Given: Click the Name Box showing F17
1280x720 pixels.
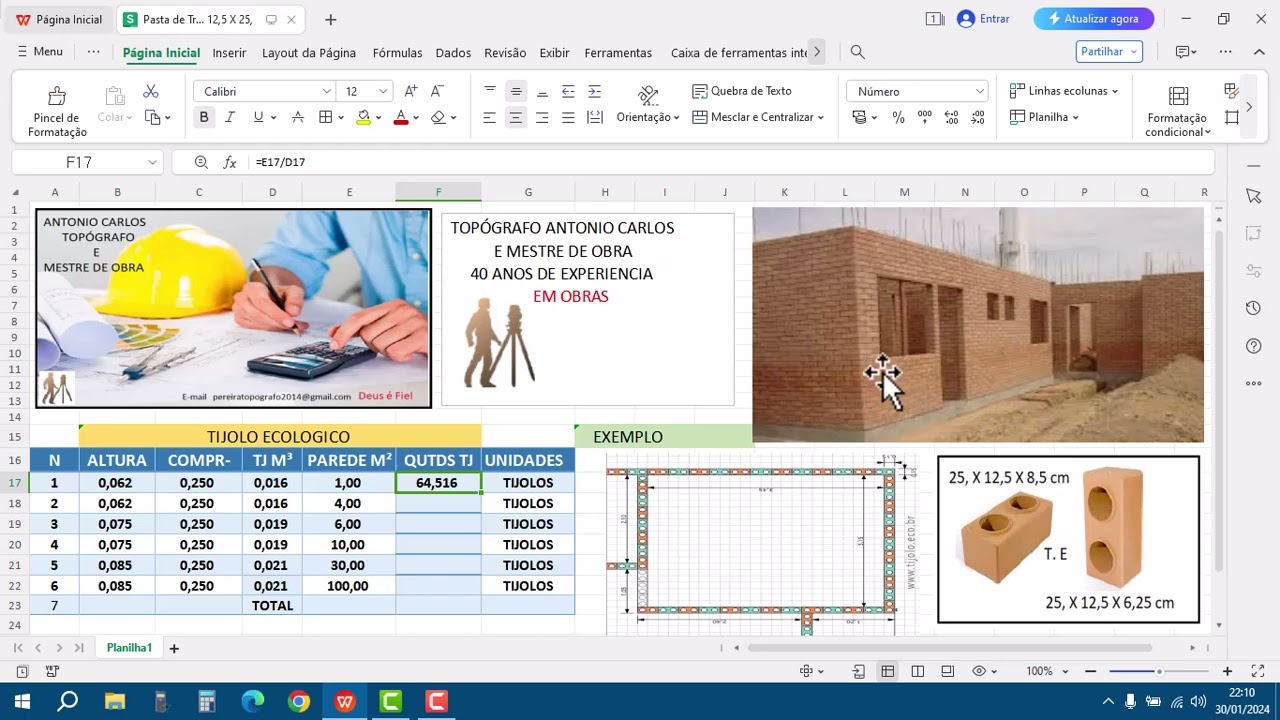Looking at the screenshot, I should 87,162.
